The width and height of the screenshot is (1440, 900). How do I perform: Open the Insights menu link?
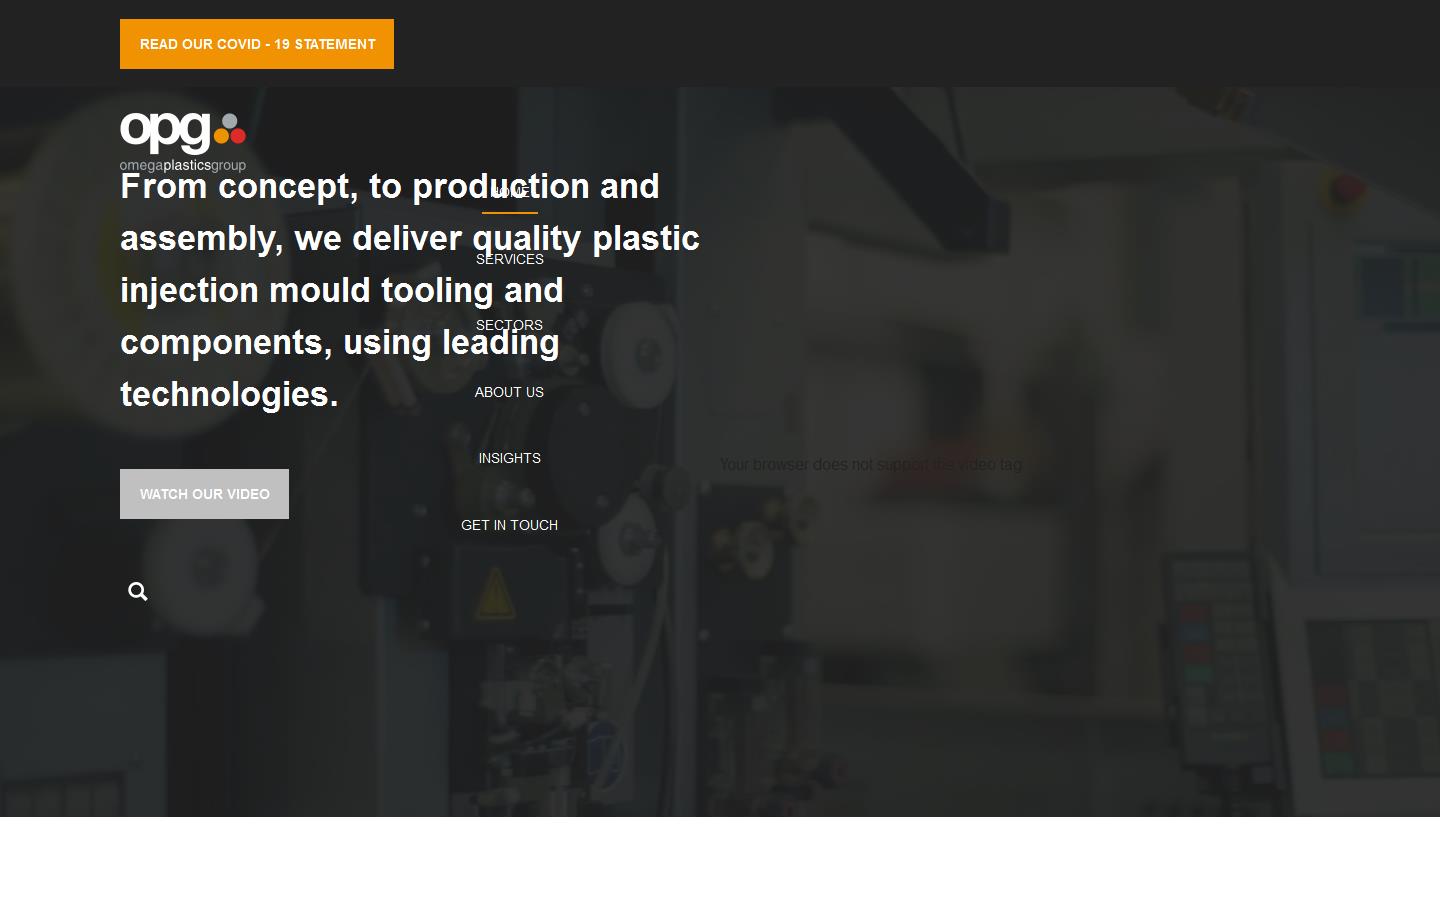(509, 458)
